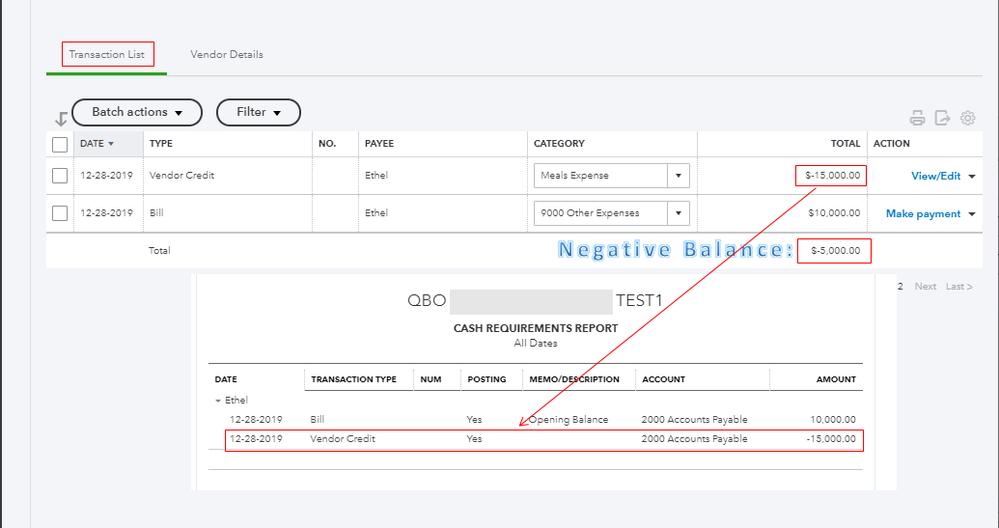Click TRANSACTION TYPE report column header
Screen dimensions: 999x528
(x=354, y=379)
